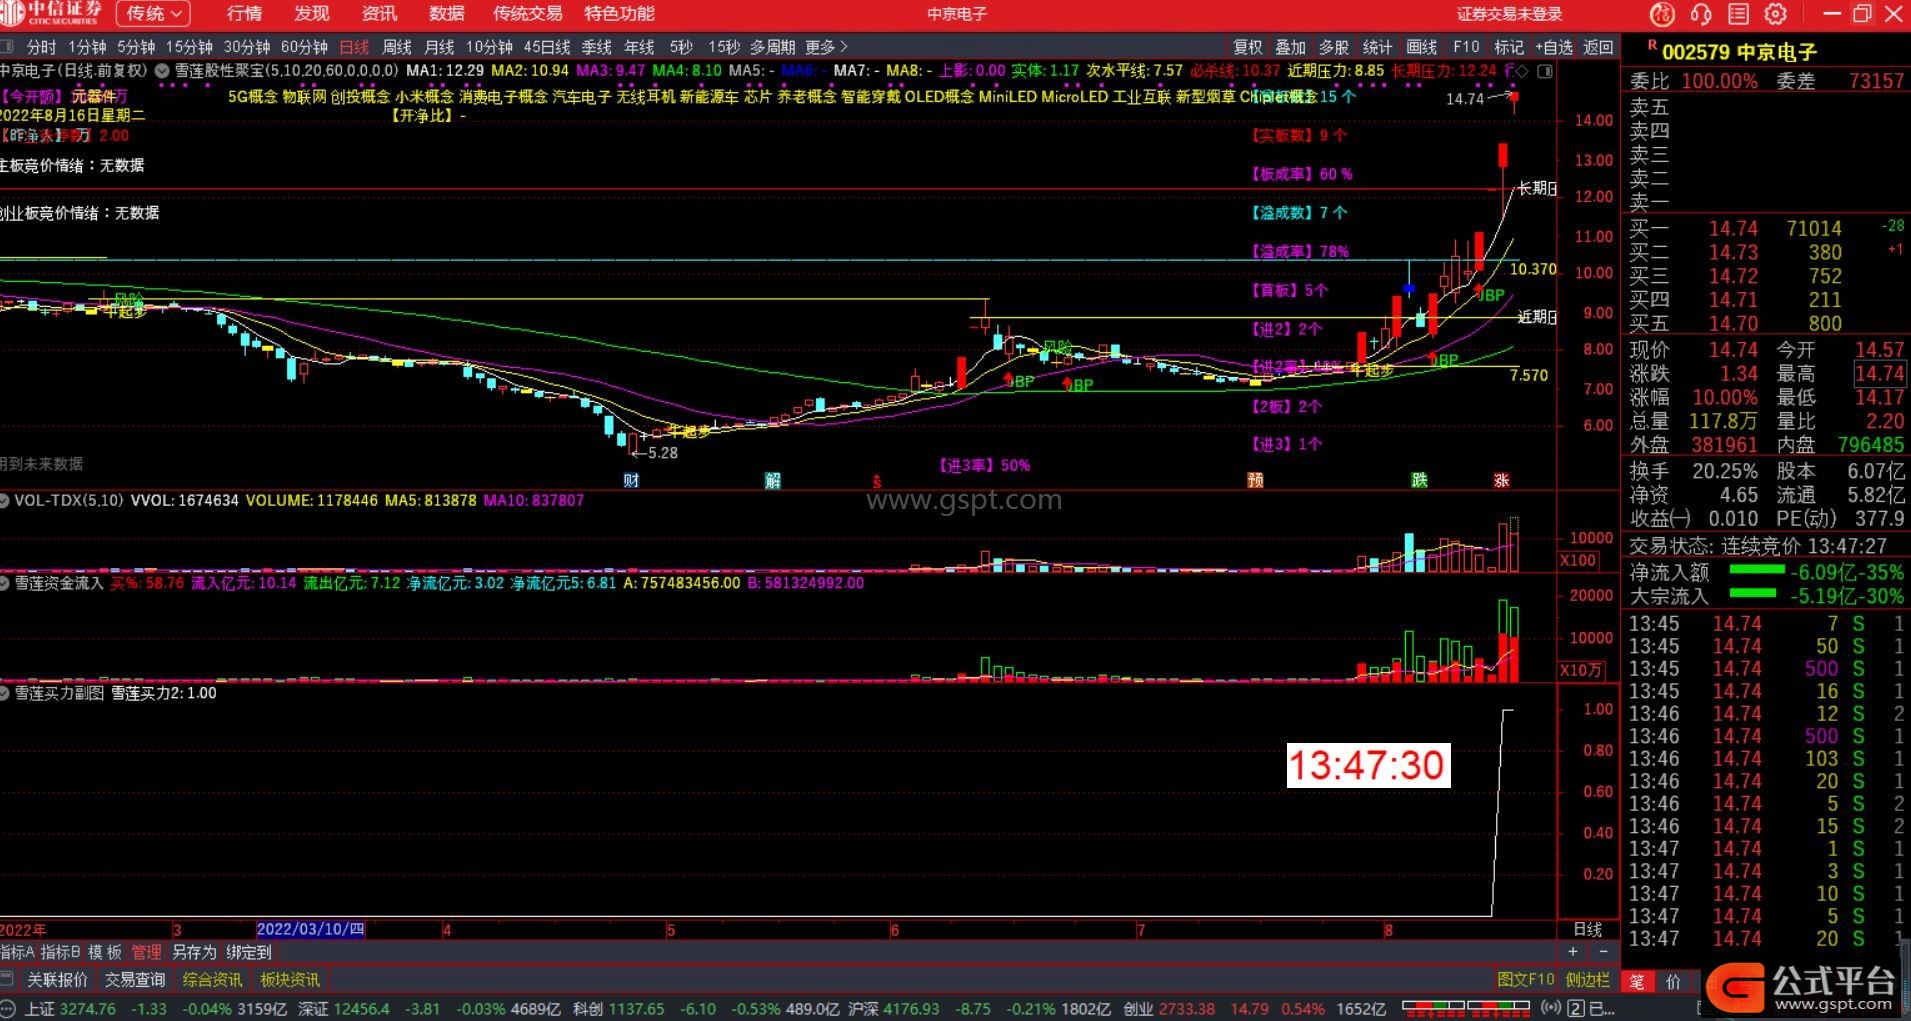Open the 板块资讯 tab

point(290,980)
